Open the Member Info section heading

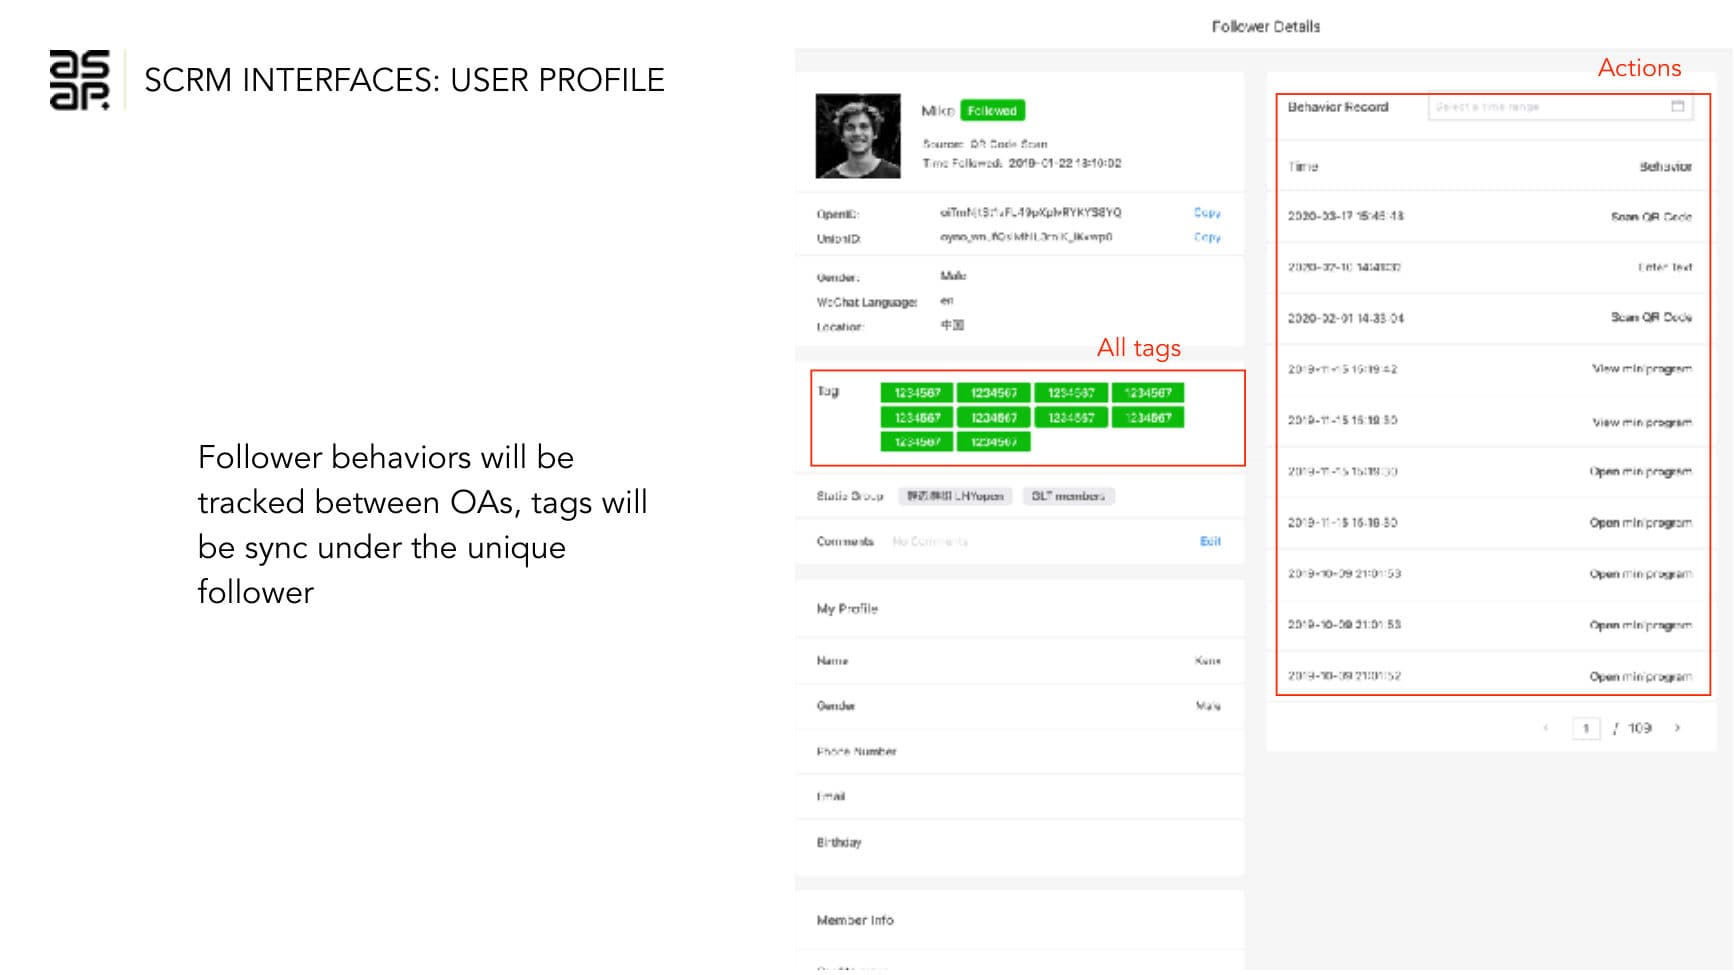pyautogui.click(x=855, y=920)
